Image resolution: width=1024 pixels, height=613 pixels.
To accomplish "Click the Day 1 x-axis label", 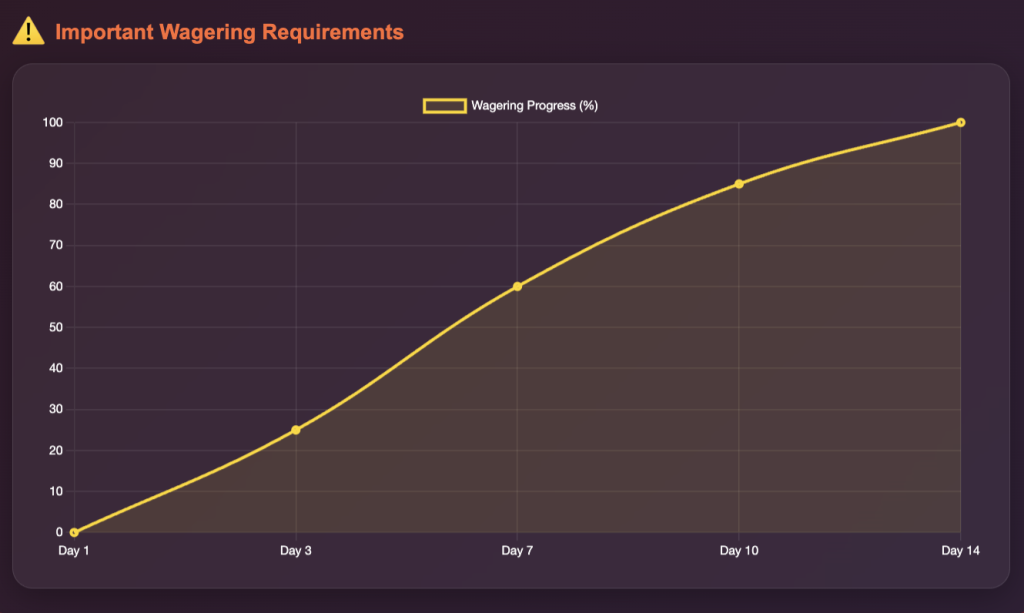I will click(74, 551).
